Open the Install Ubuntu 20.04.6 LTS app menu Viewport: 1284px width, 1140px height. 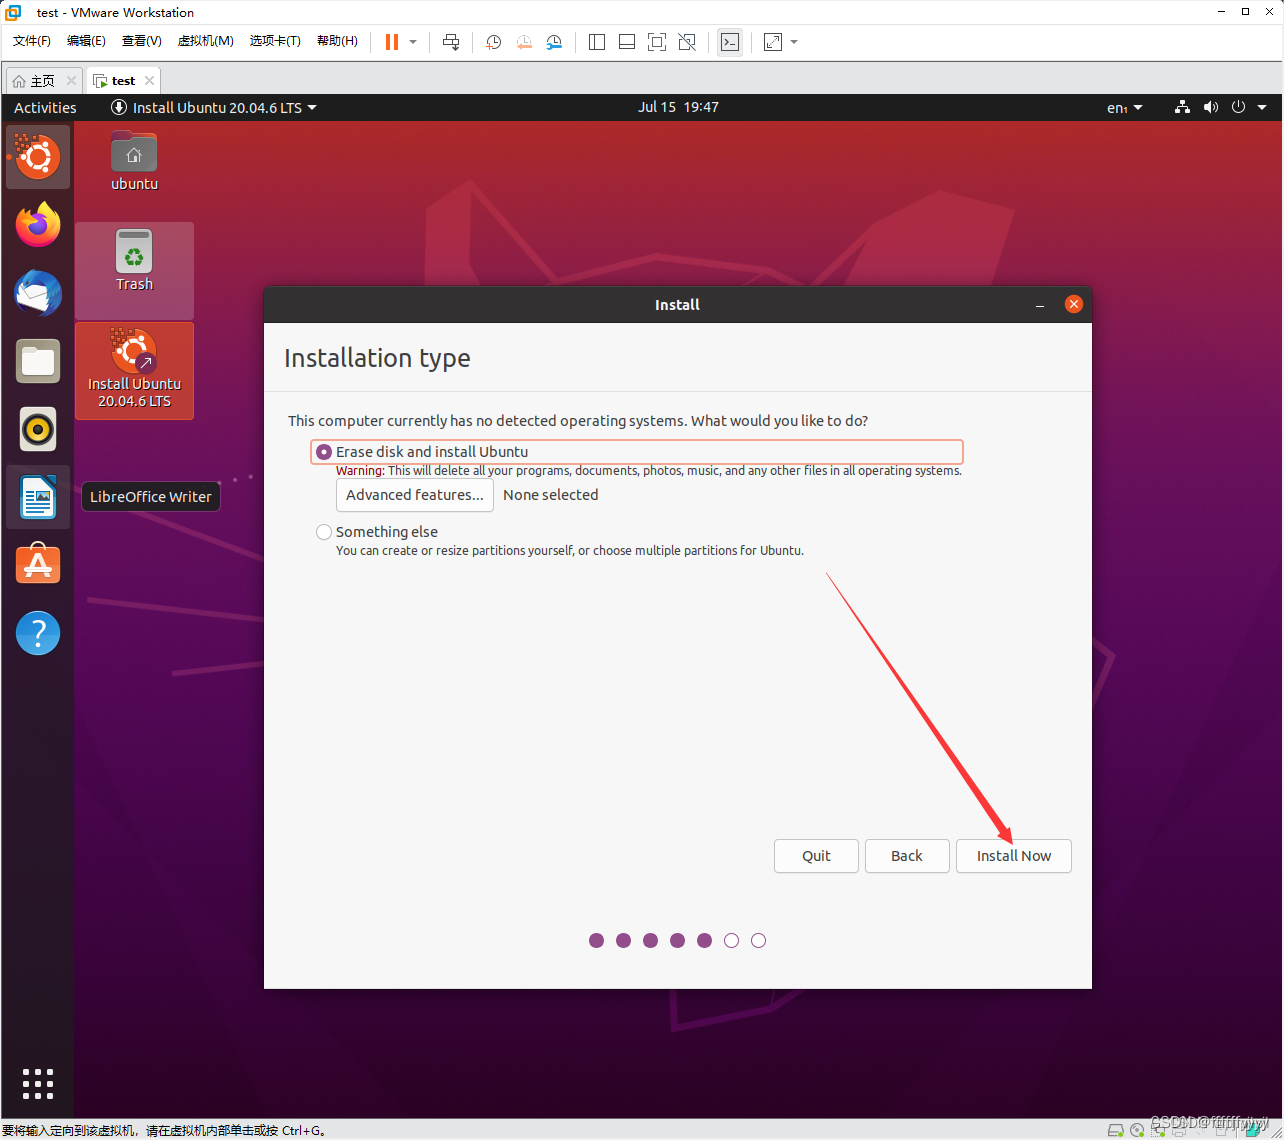tap(214, 107)
